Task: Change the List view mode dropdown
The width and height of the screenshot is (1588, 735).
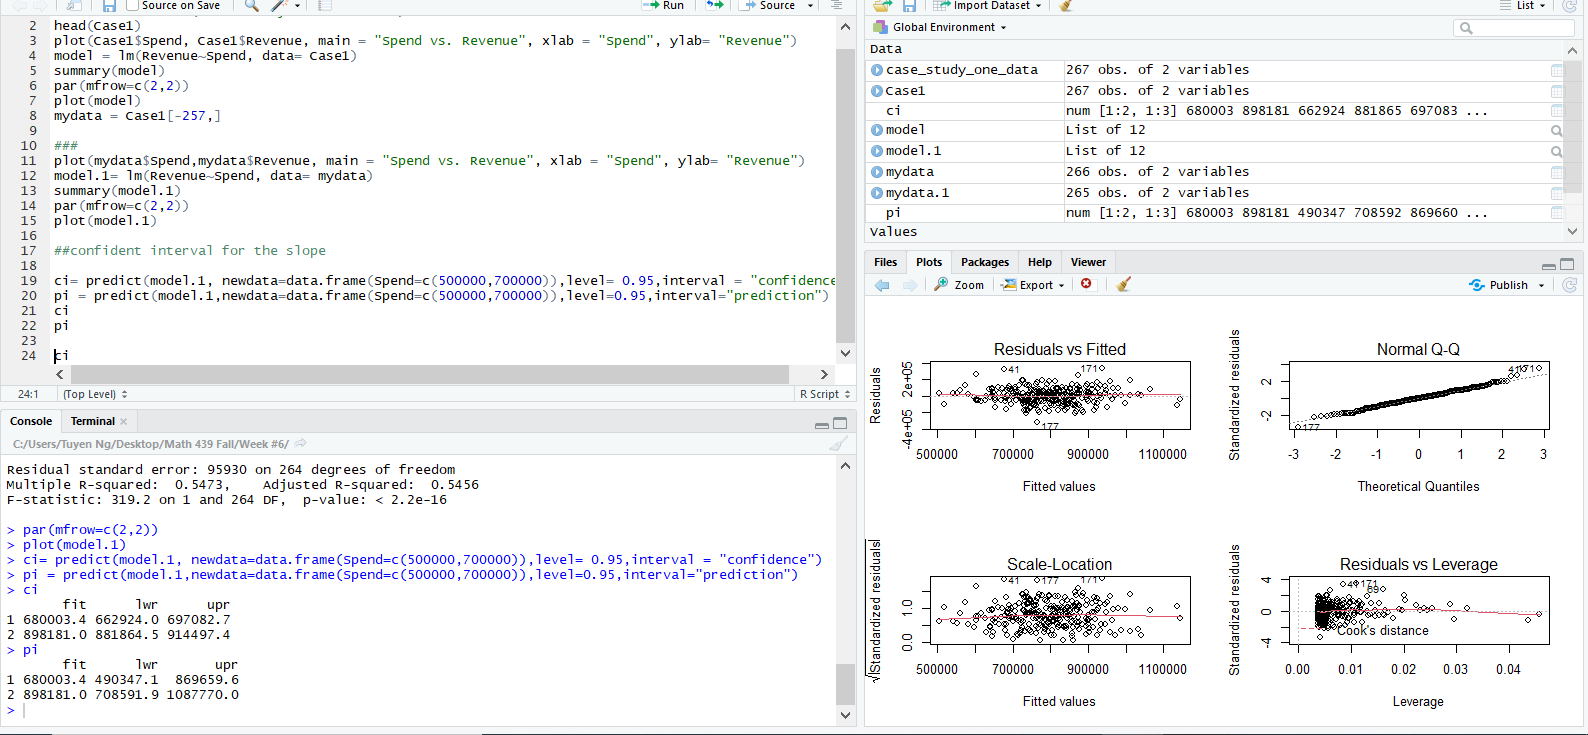Action: coord(1523,6)
